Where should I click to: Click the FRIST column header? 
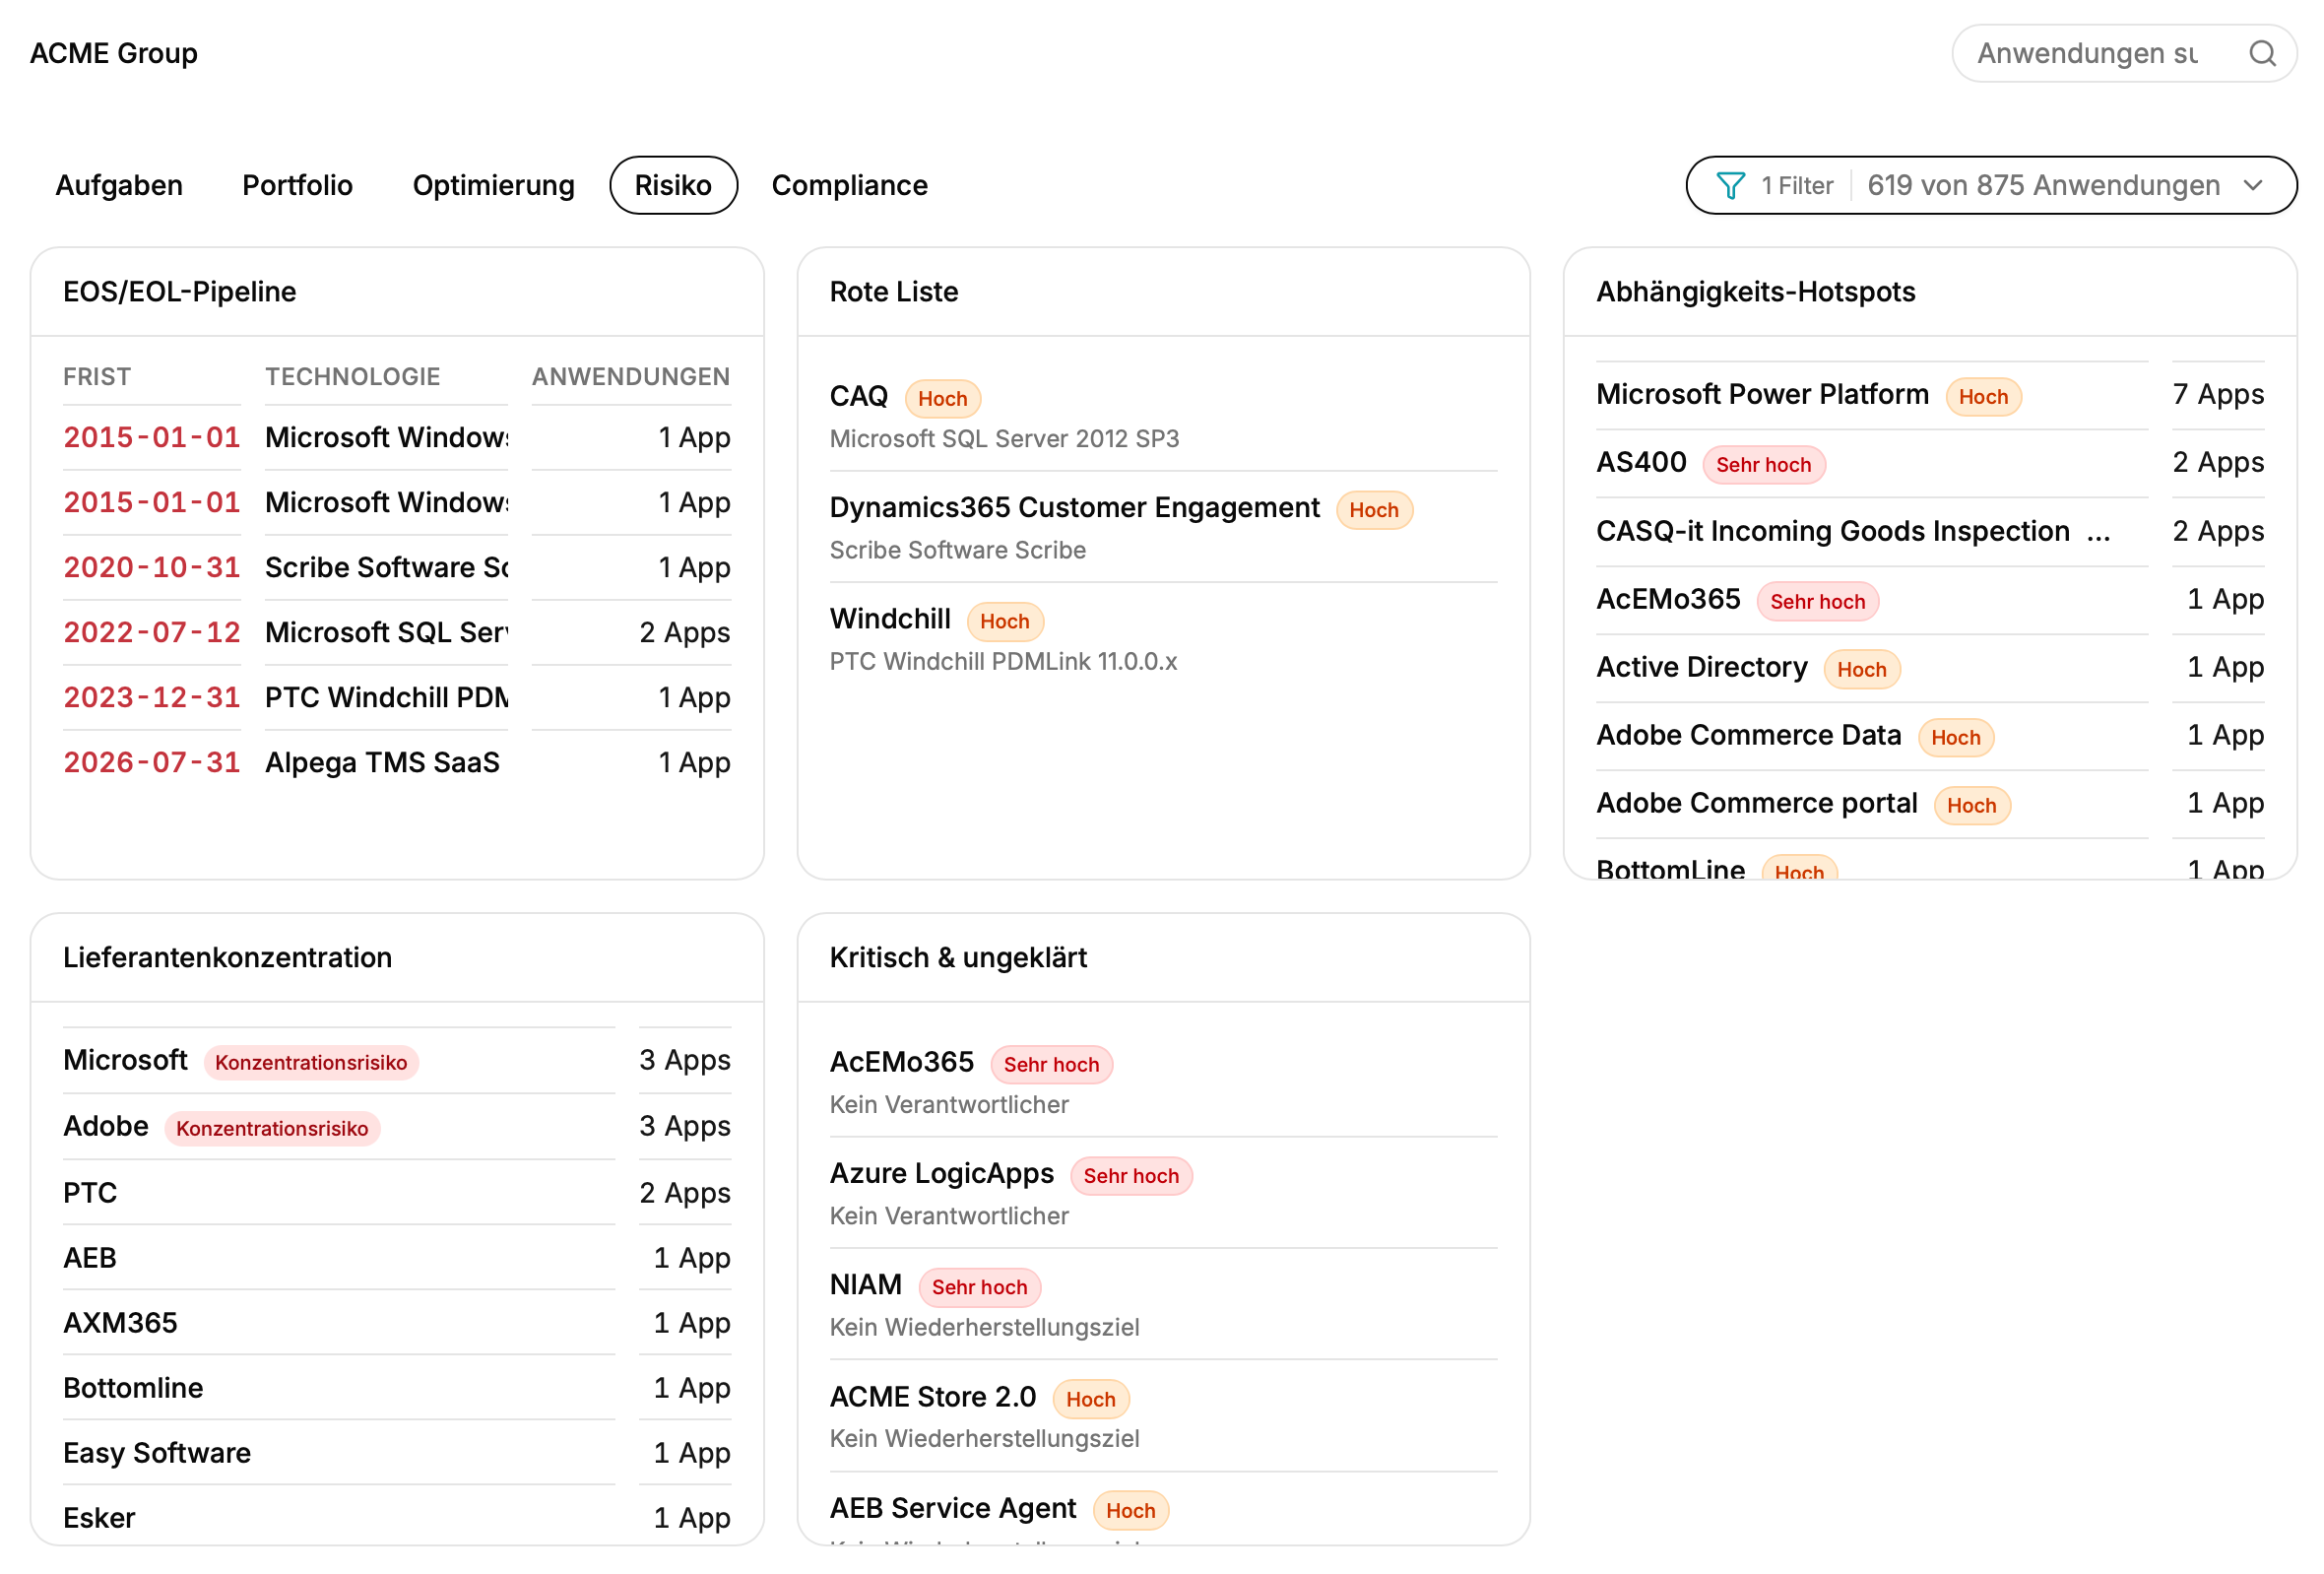(x=97, y=377)
